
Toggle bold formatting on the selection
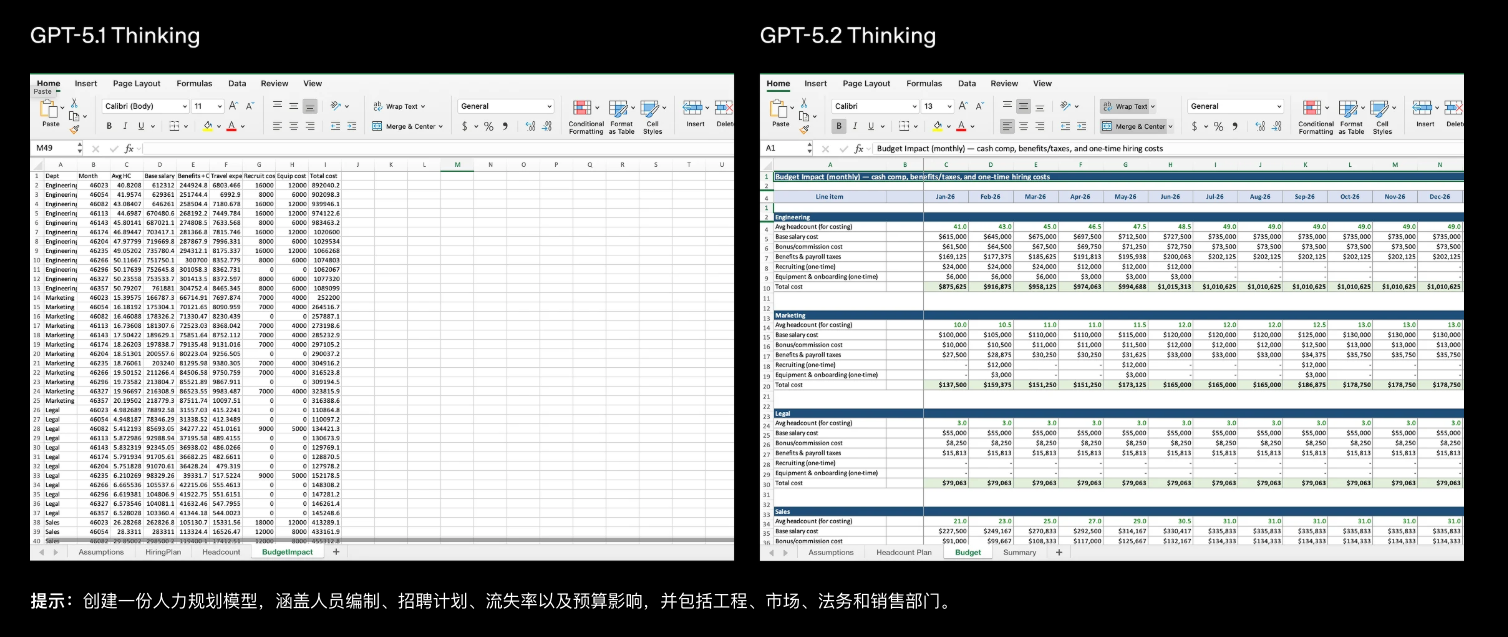[x=838, y=126]
